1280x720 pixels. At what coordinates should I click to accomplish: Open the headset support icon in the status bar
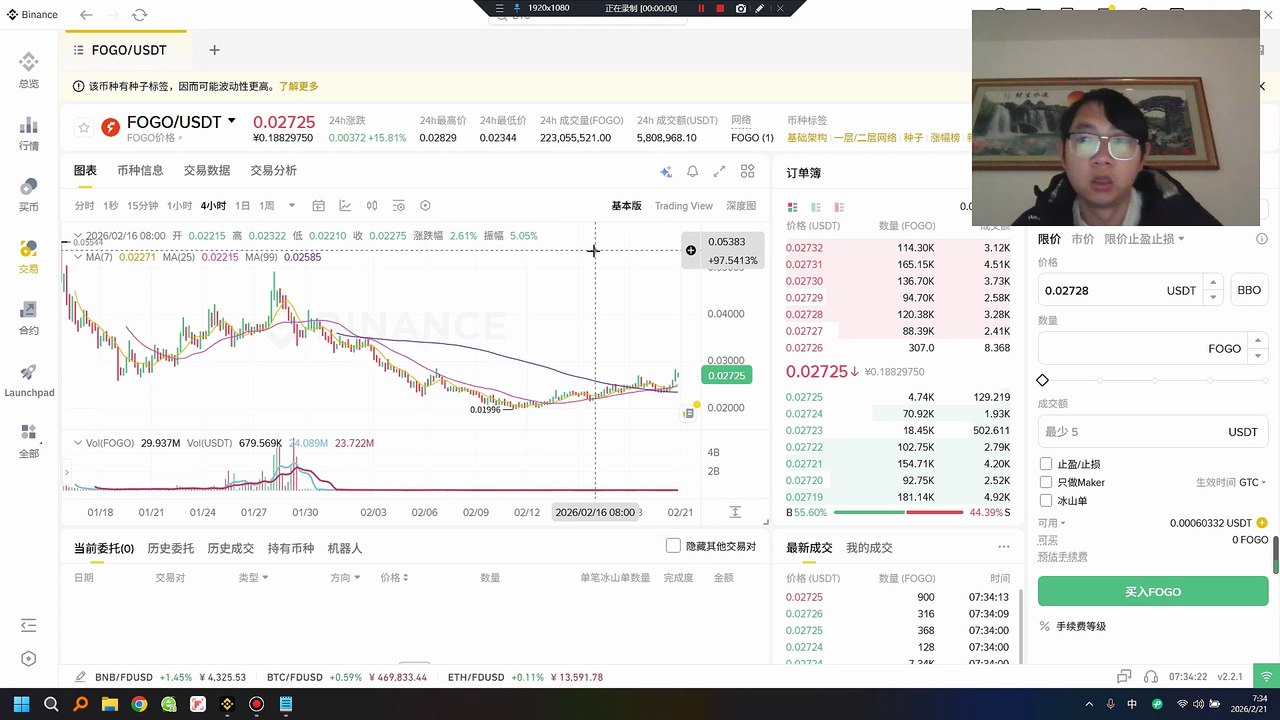1151,677
